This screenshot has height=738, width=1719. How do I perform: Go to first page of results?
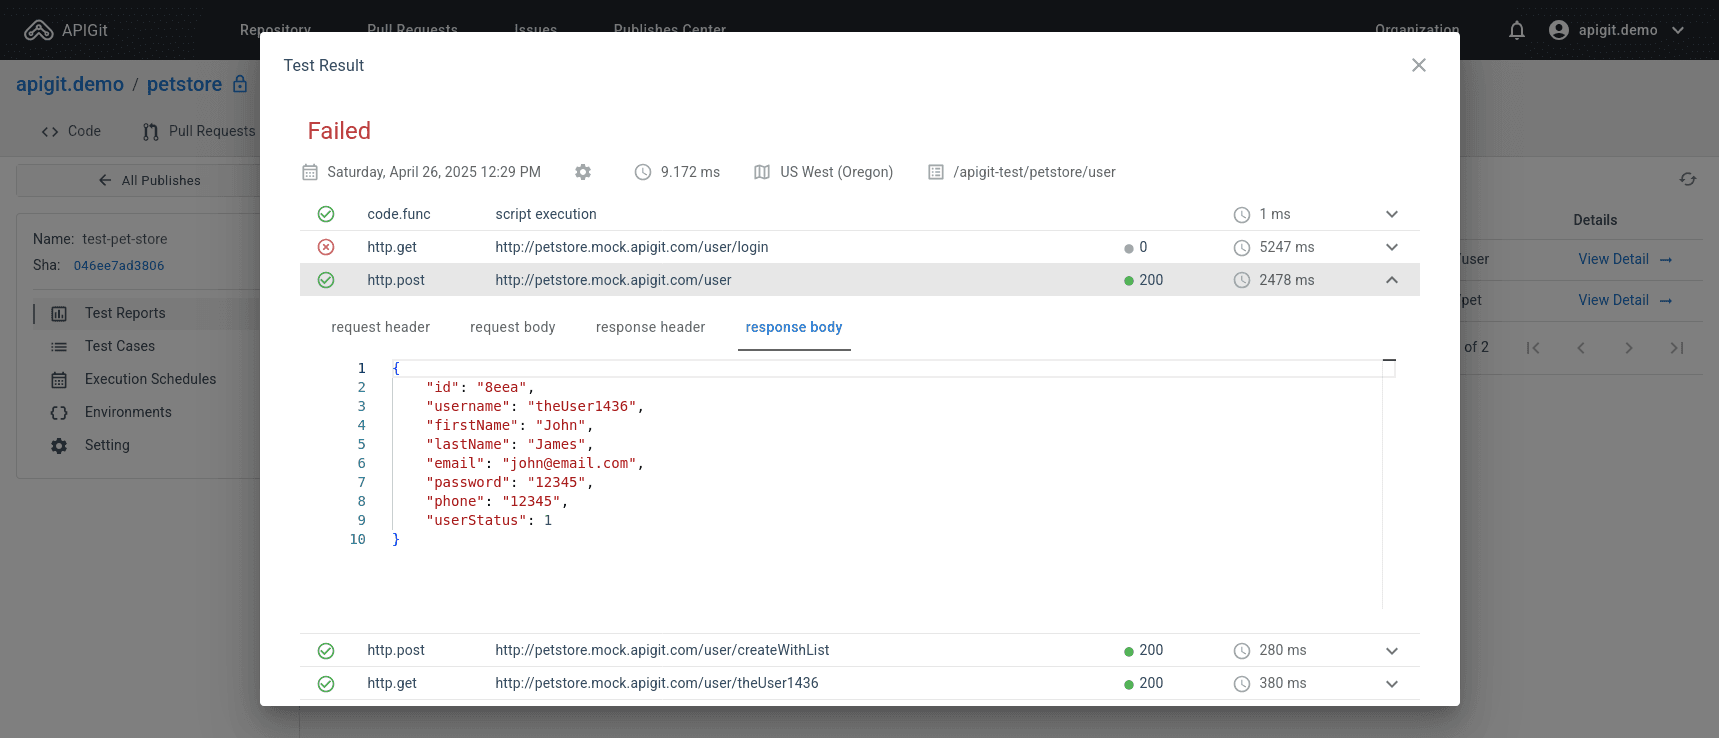(x=1533, y=348)
